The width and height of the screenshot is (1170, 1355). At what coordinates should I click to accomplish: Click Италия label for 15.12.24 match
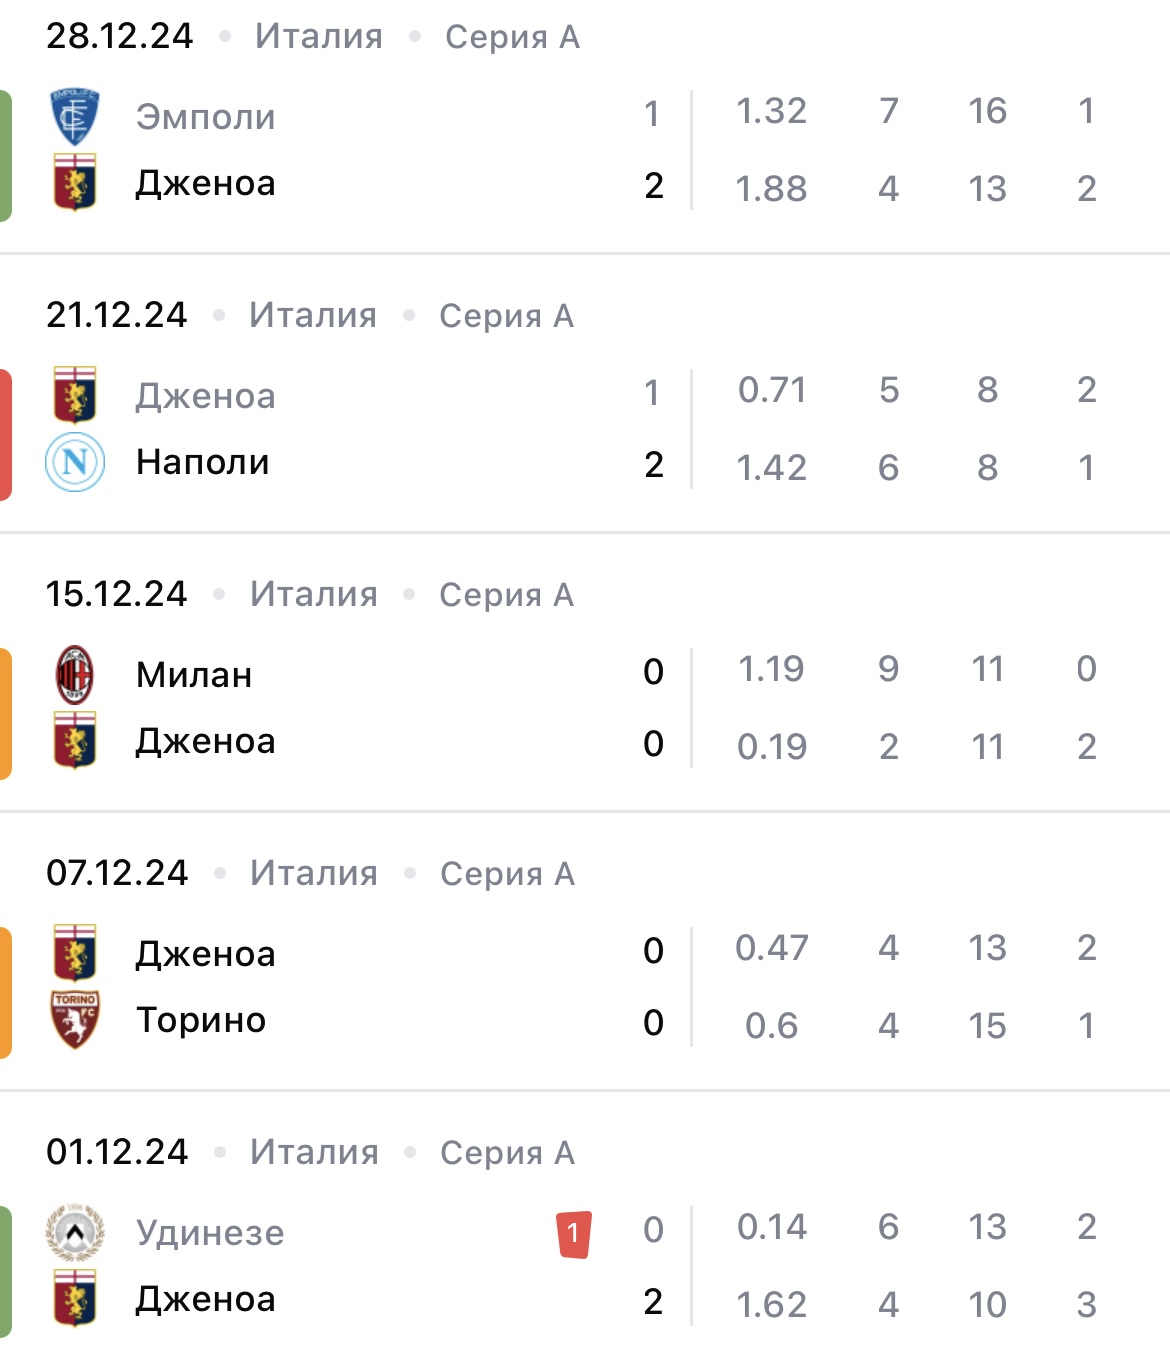click(314, 594)
